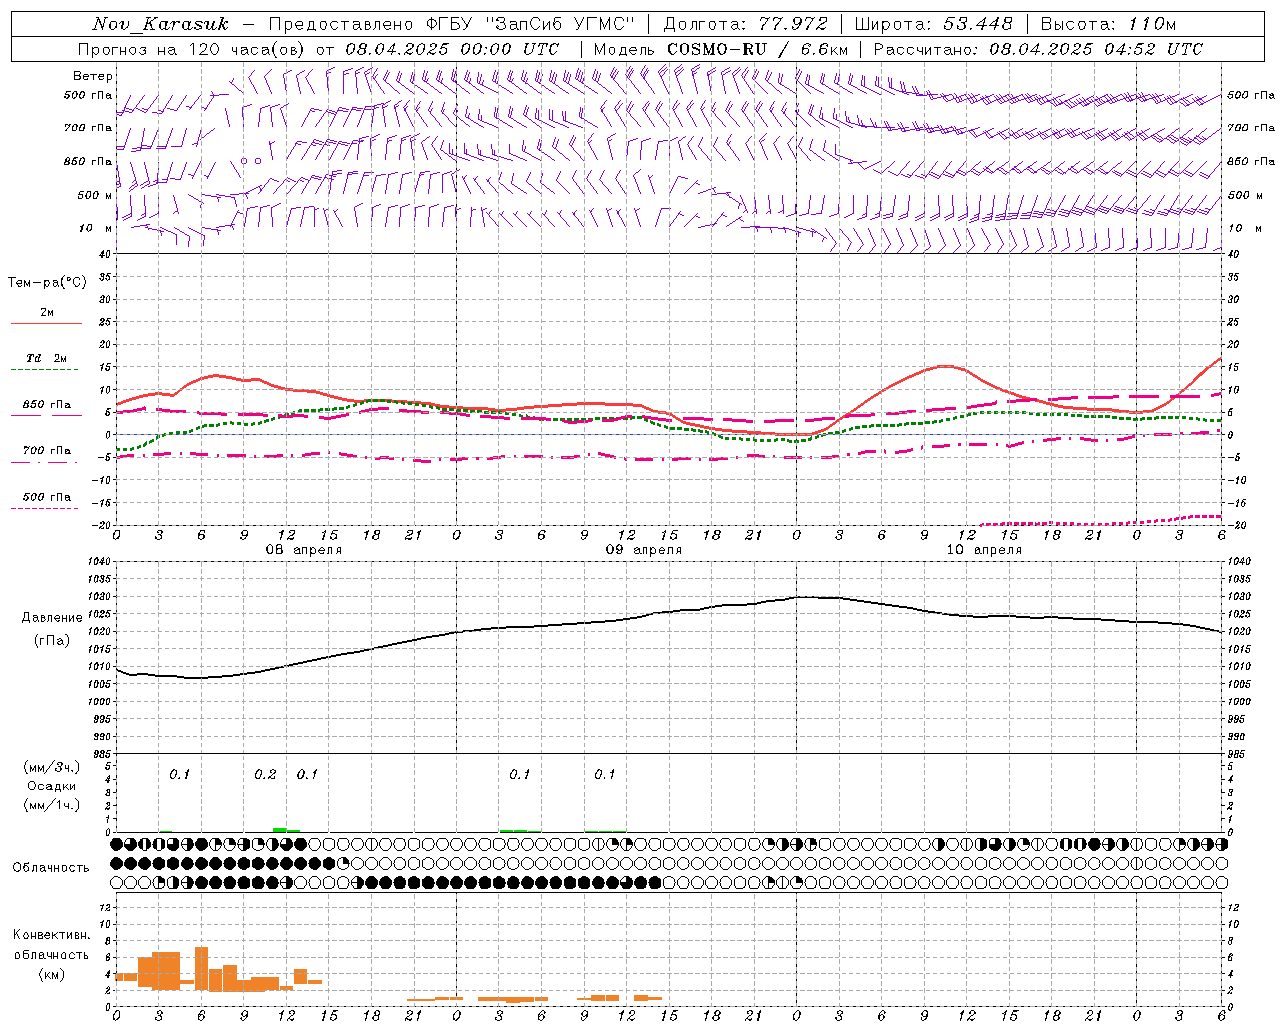
Task: Click the Долгота: 77.972 value
Action: pyautogui.click(x=745, y=24)
